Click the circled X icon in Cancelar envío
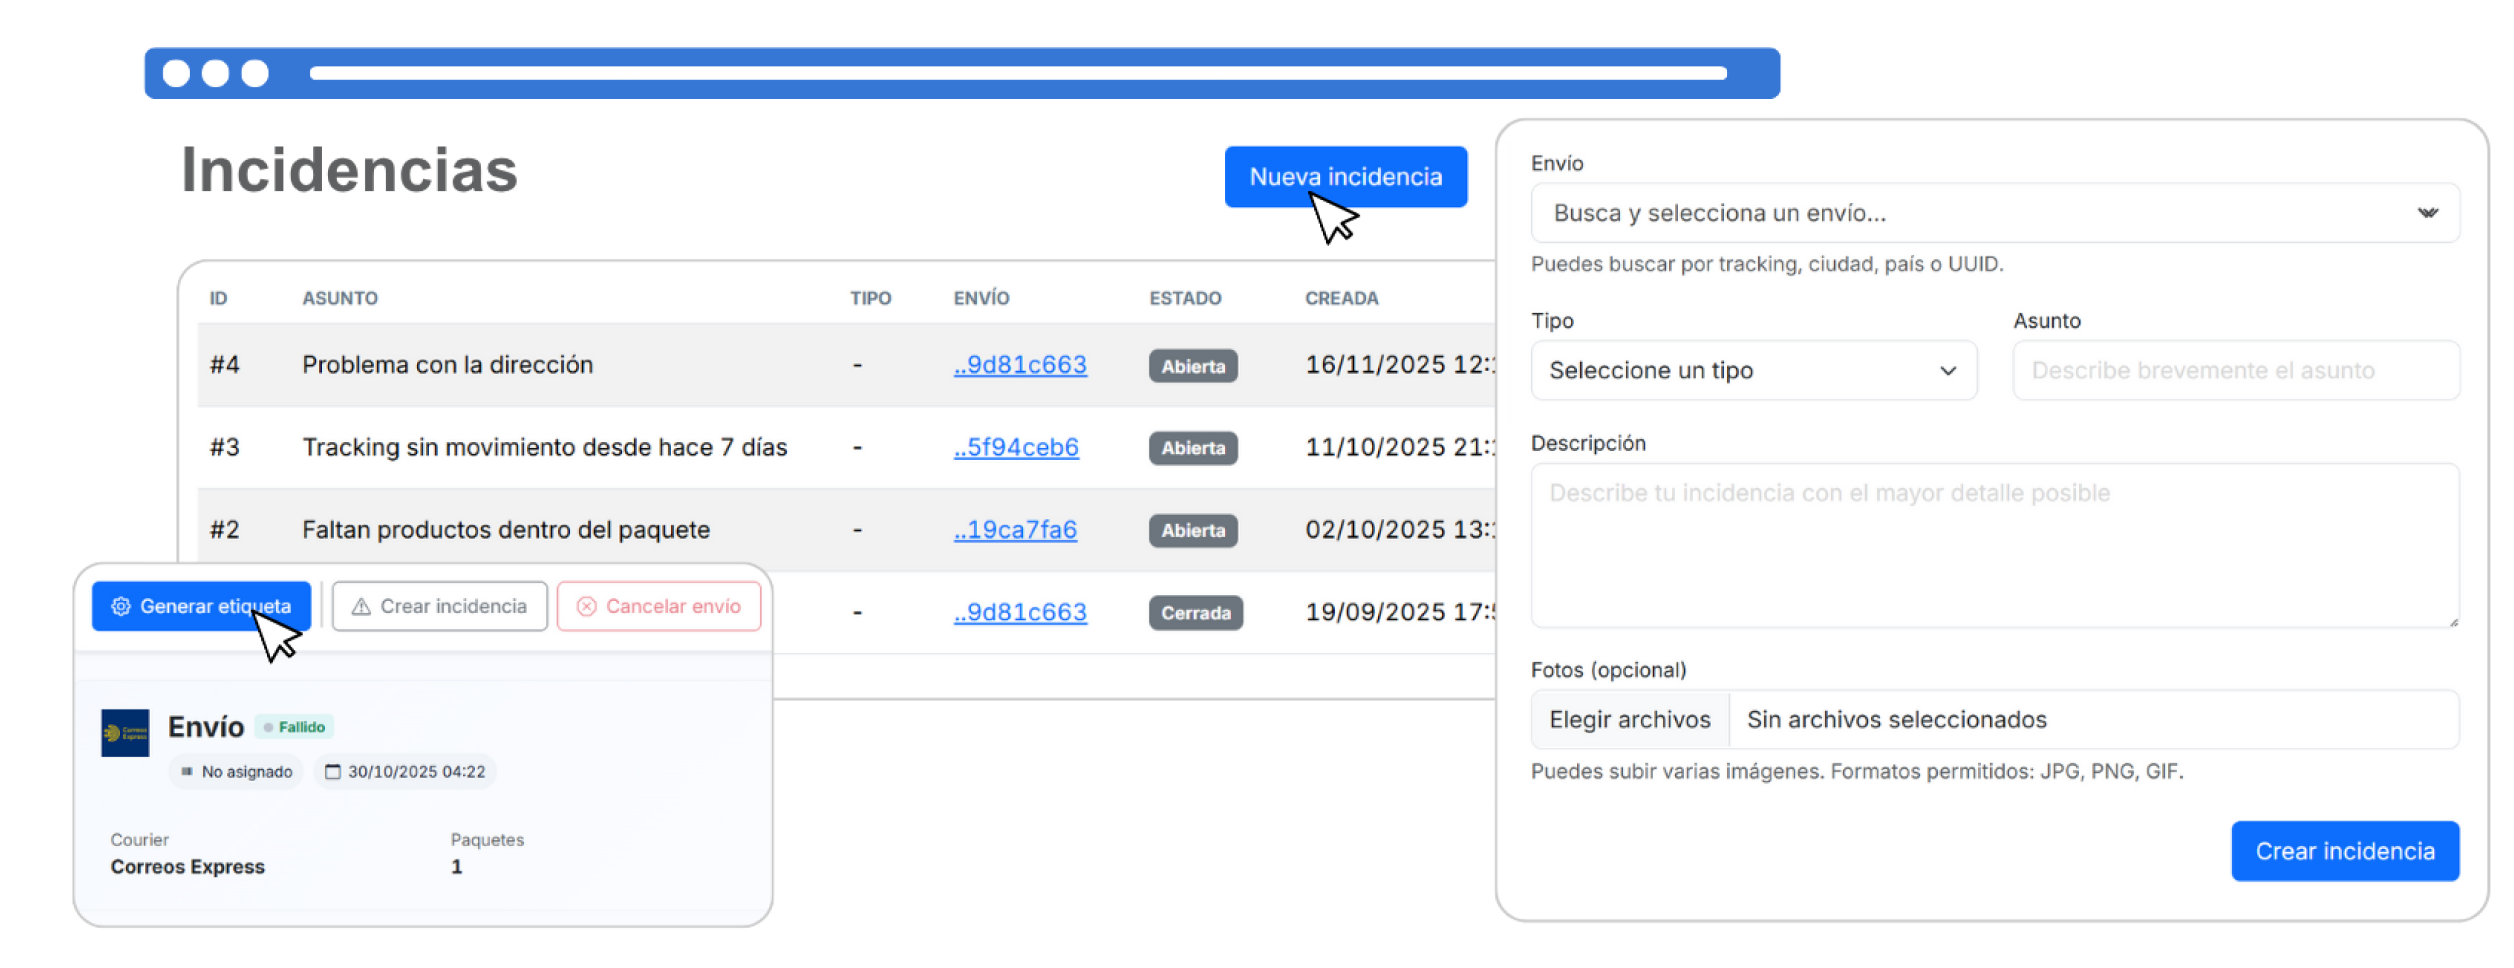 click(x=587, y=607)
